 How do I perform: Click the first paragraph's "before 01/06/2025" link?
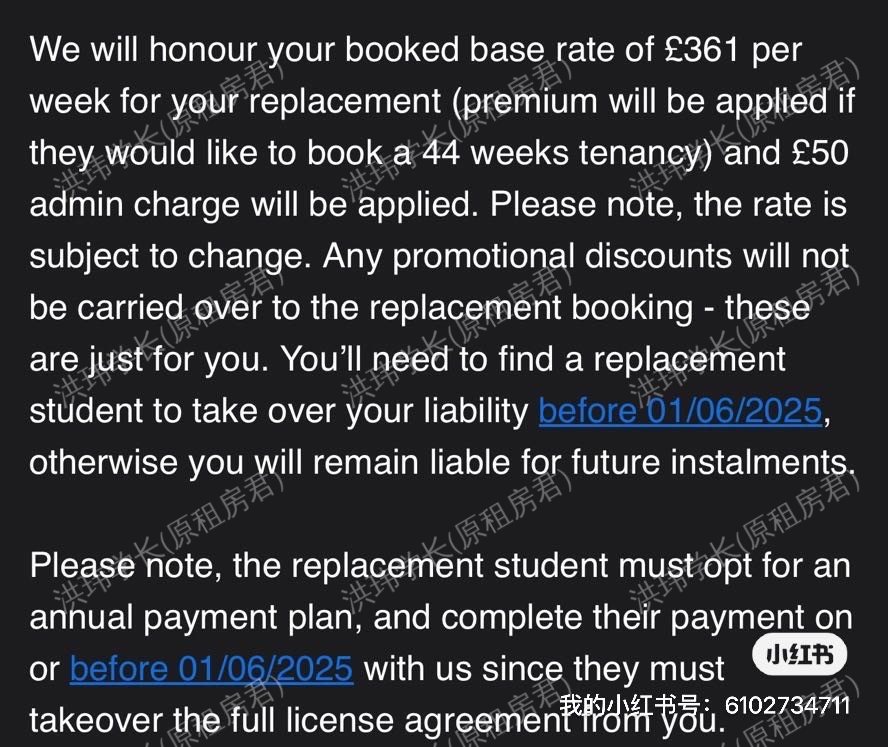click(680, 411)
